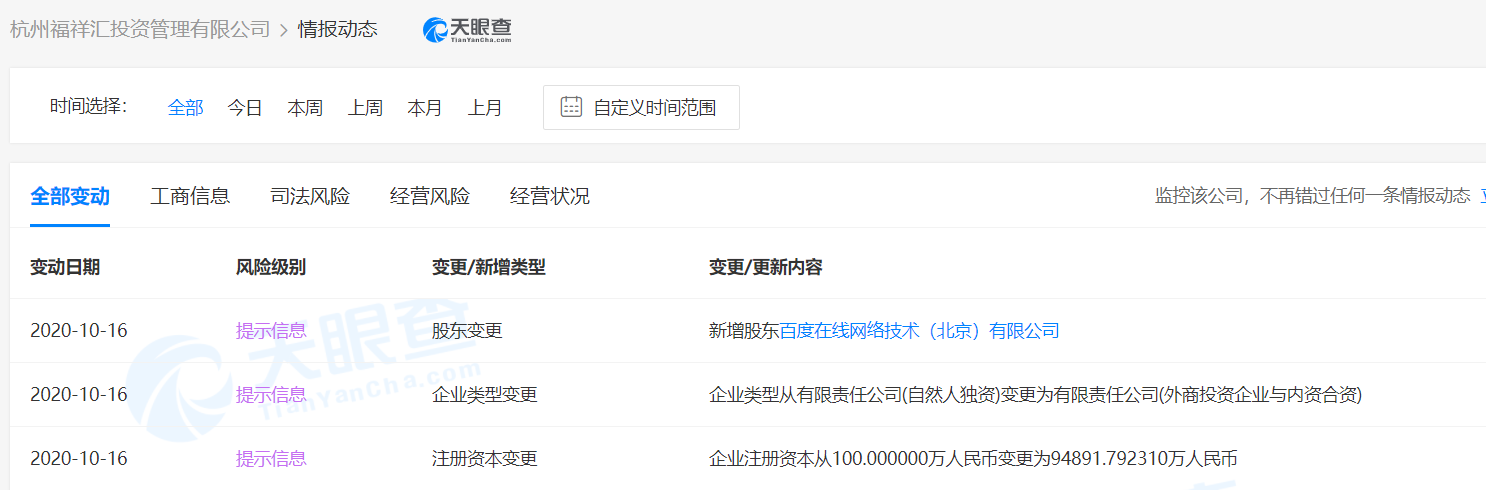Click 提示信息 in the 股东变更 row
This screenshot has width=1486, height=490.
(x=271, y=331)
